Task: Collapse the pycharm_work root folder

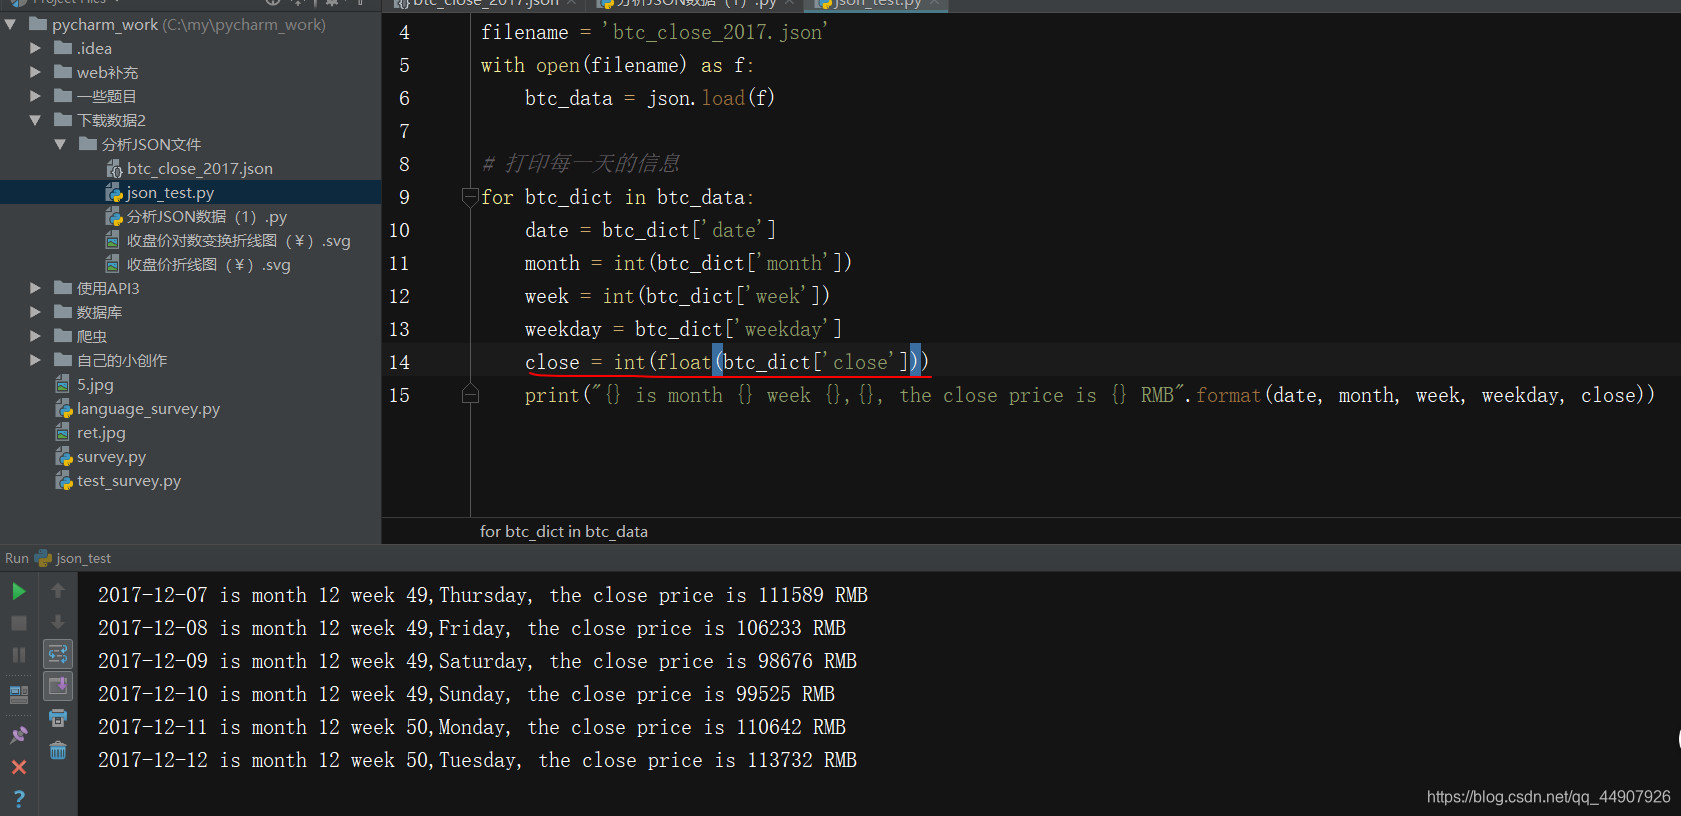Action: pos(11,24)
